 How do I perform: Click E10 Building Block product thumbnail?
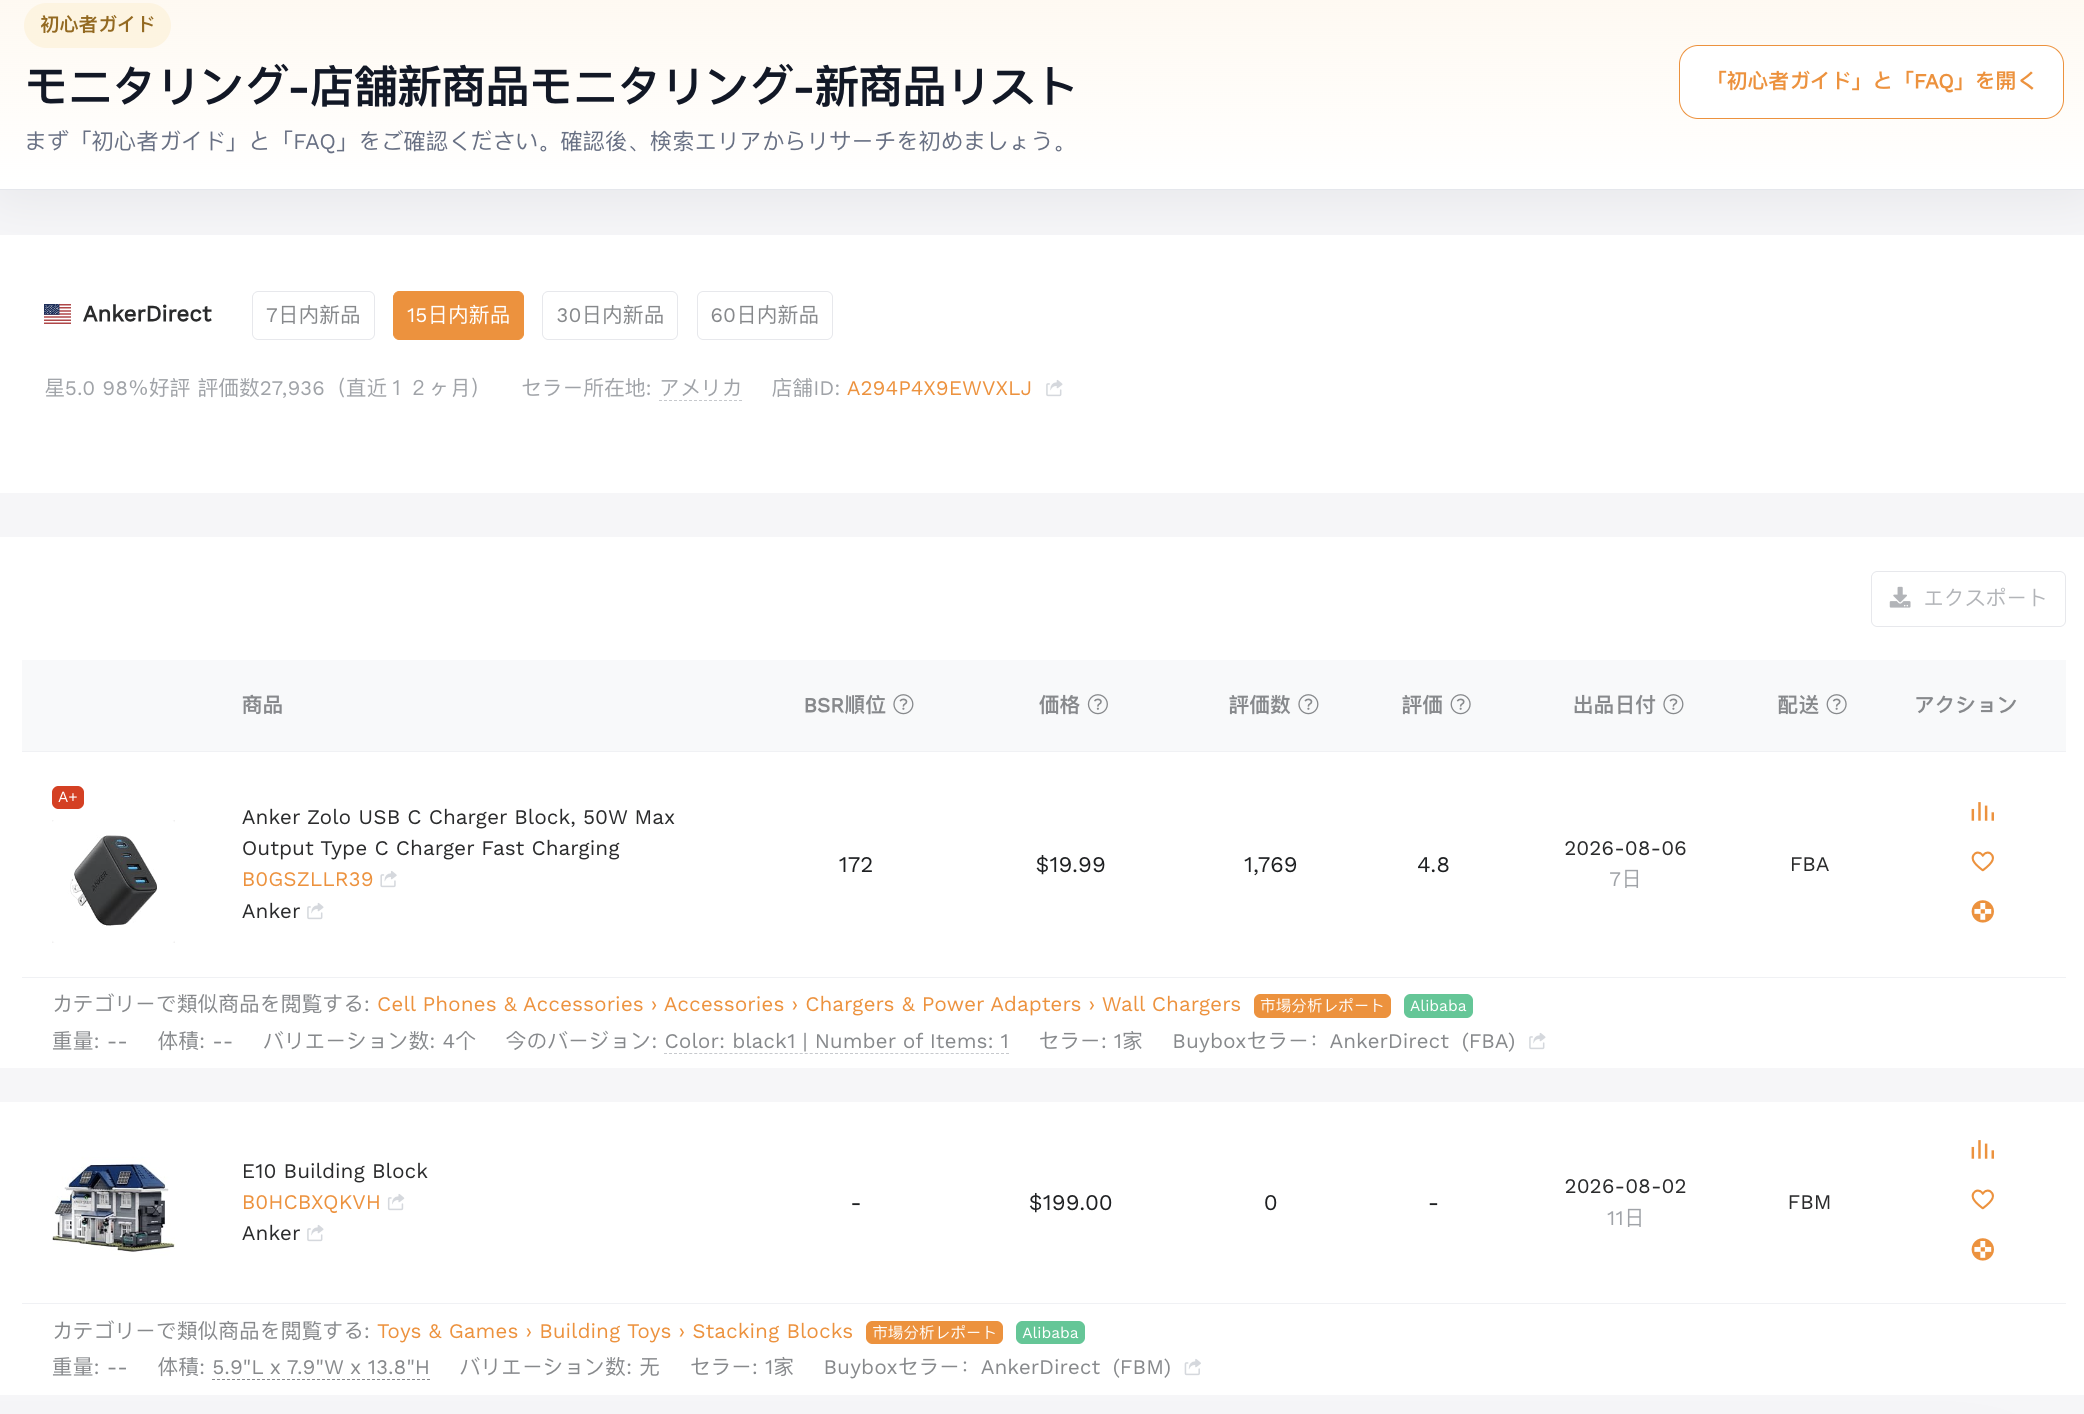[114, 1206]
